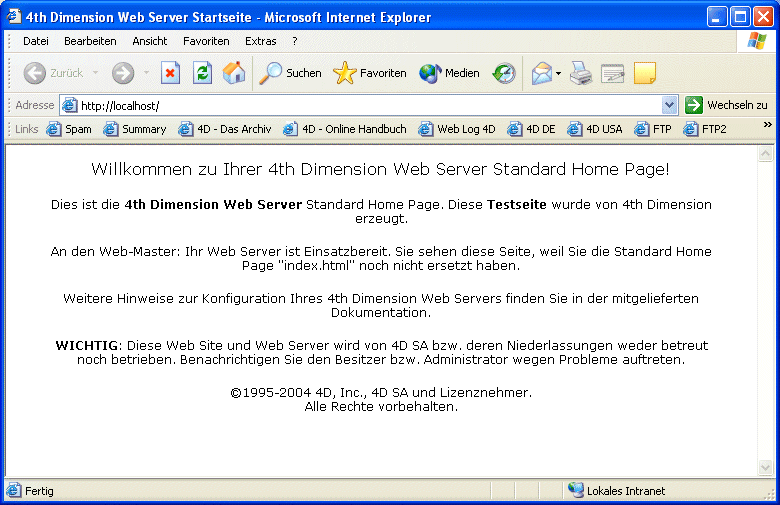This screenshot has width=780, height=505.
Task: Click the Edit page toolbar icon
Action: point(612,73)
